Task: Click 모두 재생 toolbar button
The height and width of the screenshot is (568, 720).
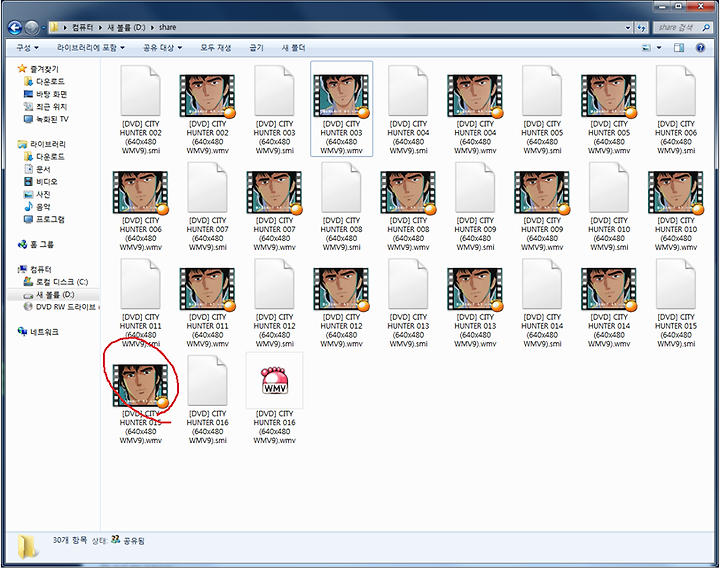Action: (215, 47)
